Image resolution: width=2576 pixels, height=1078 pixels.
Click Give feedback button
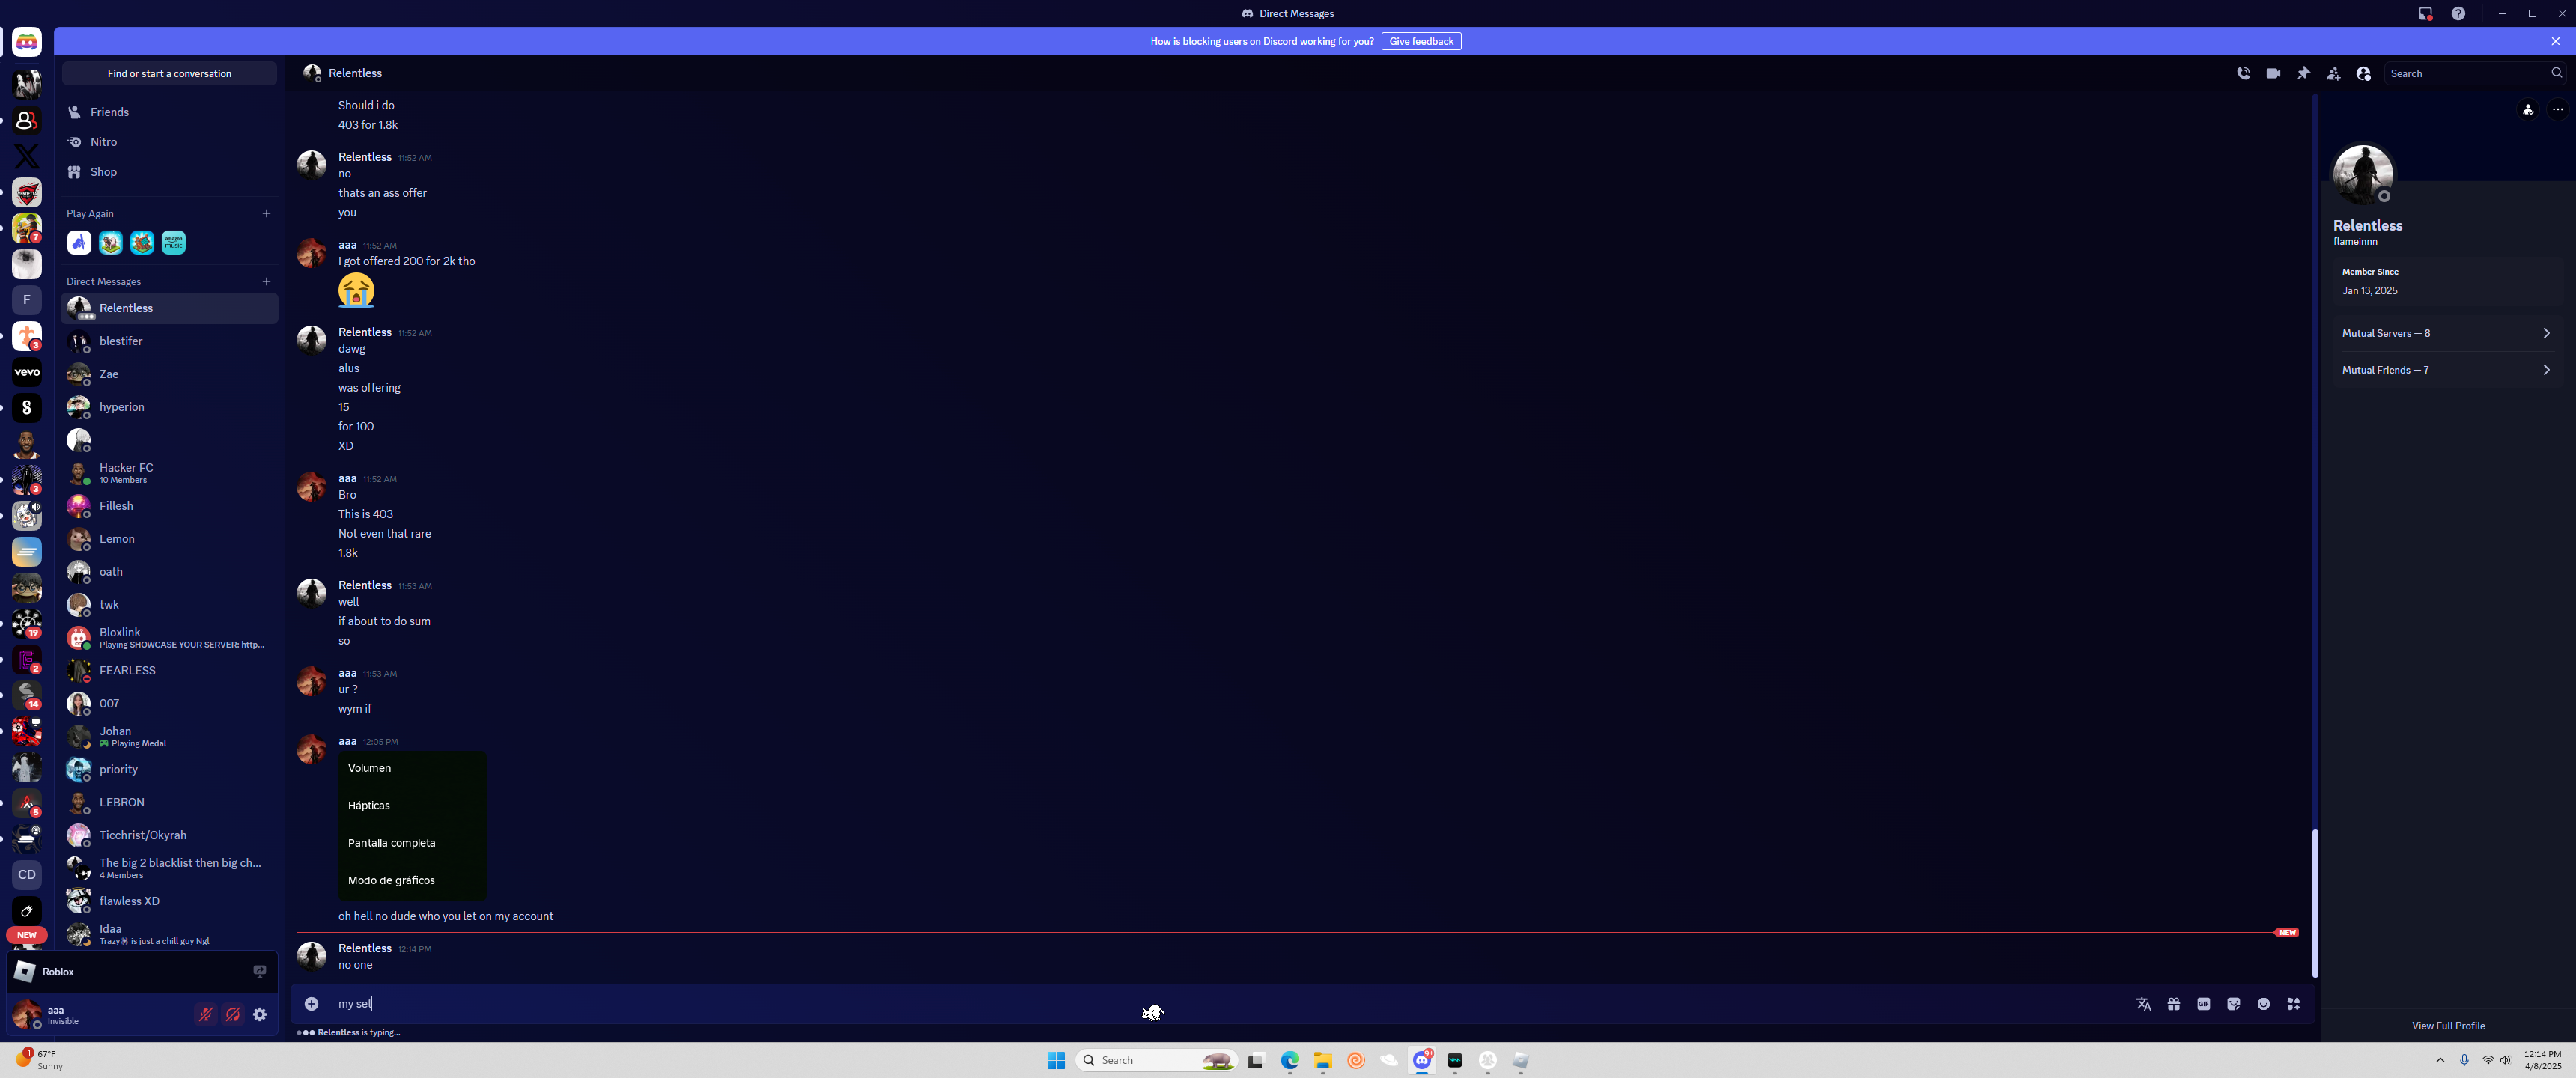pos(1420,41)
